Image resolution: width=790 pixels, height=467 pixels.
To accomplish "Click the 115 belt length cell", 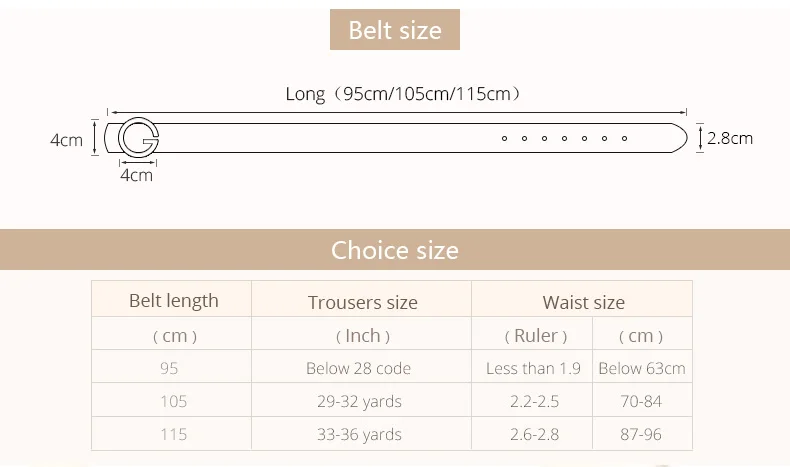I will point(173,434).
